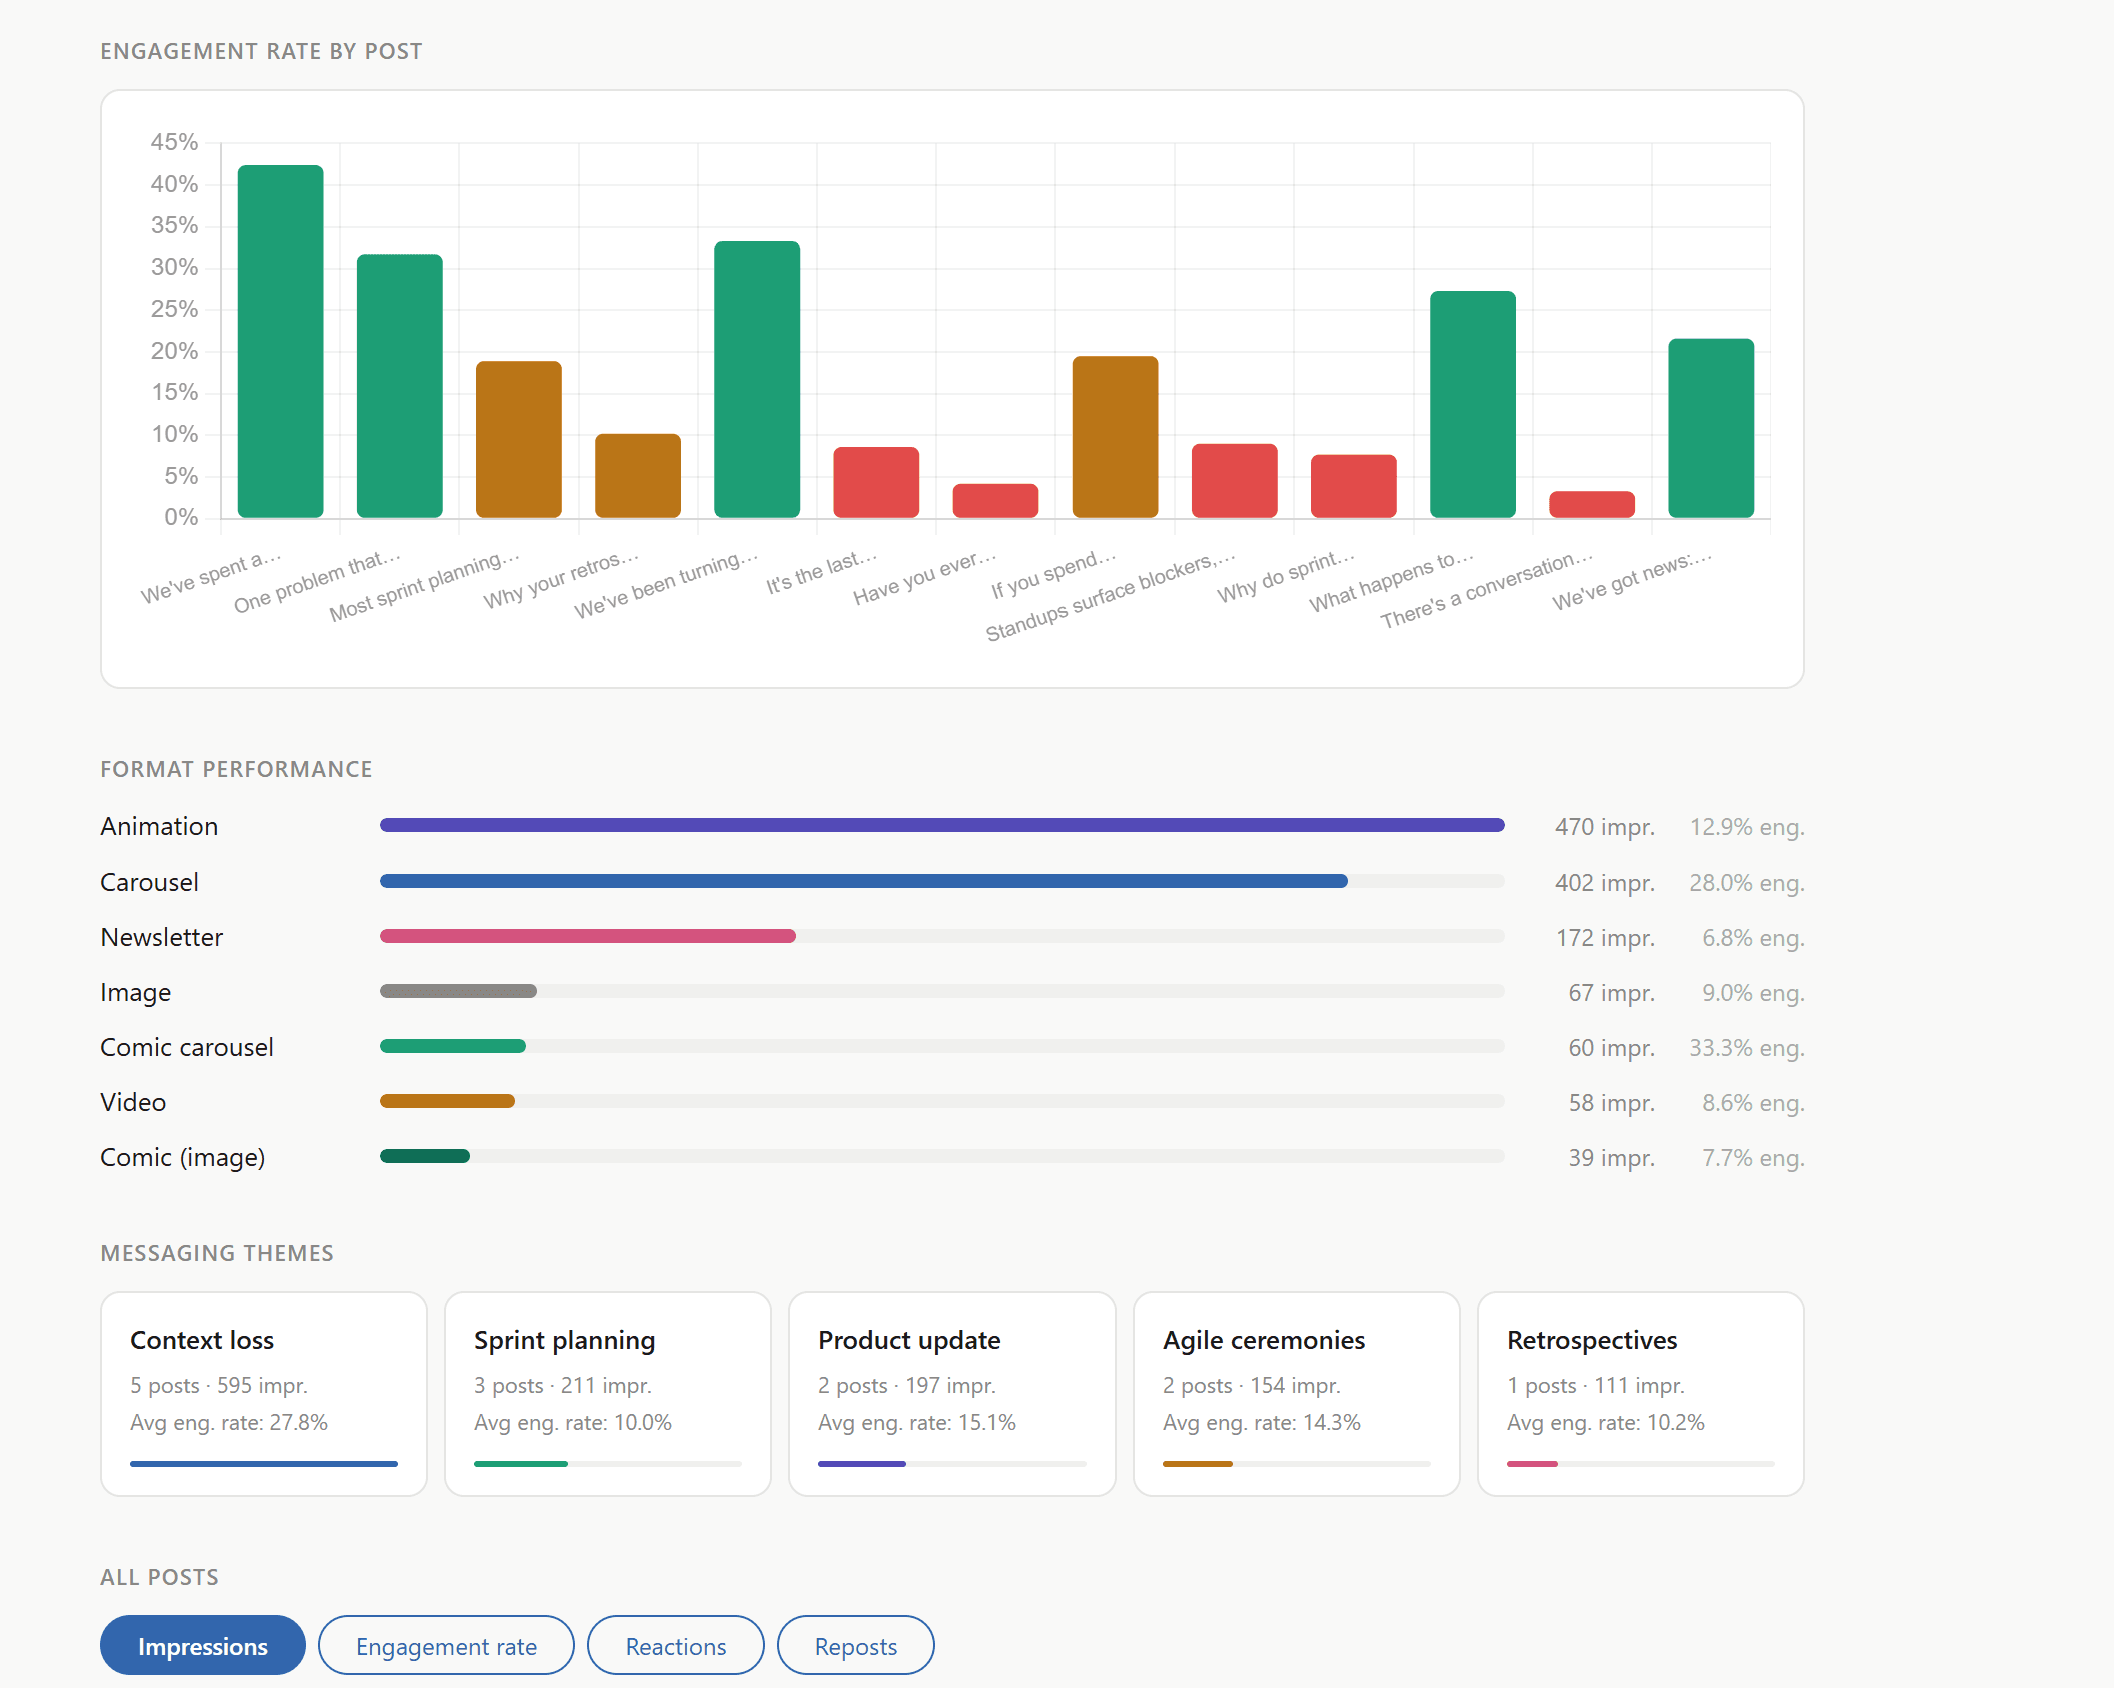Click the 'We've spent a…' green bar
2114x1688 pixels.
(x=280, y=341)
